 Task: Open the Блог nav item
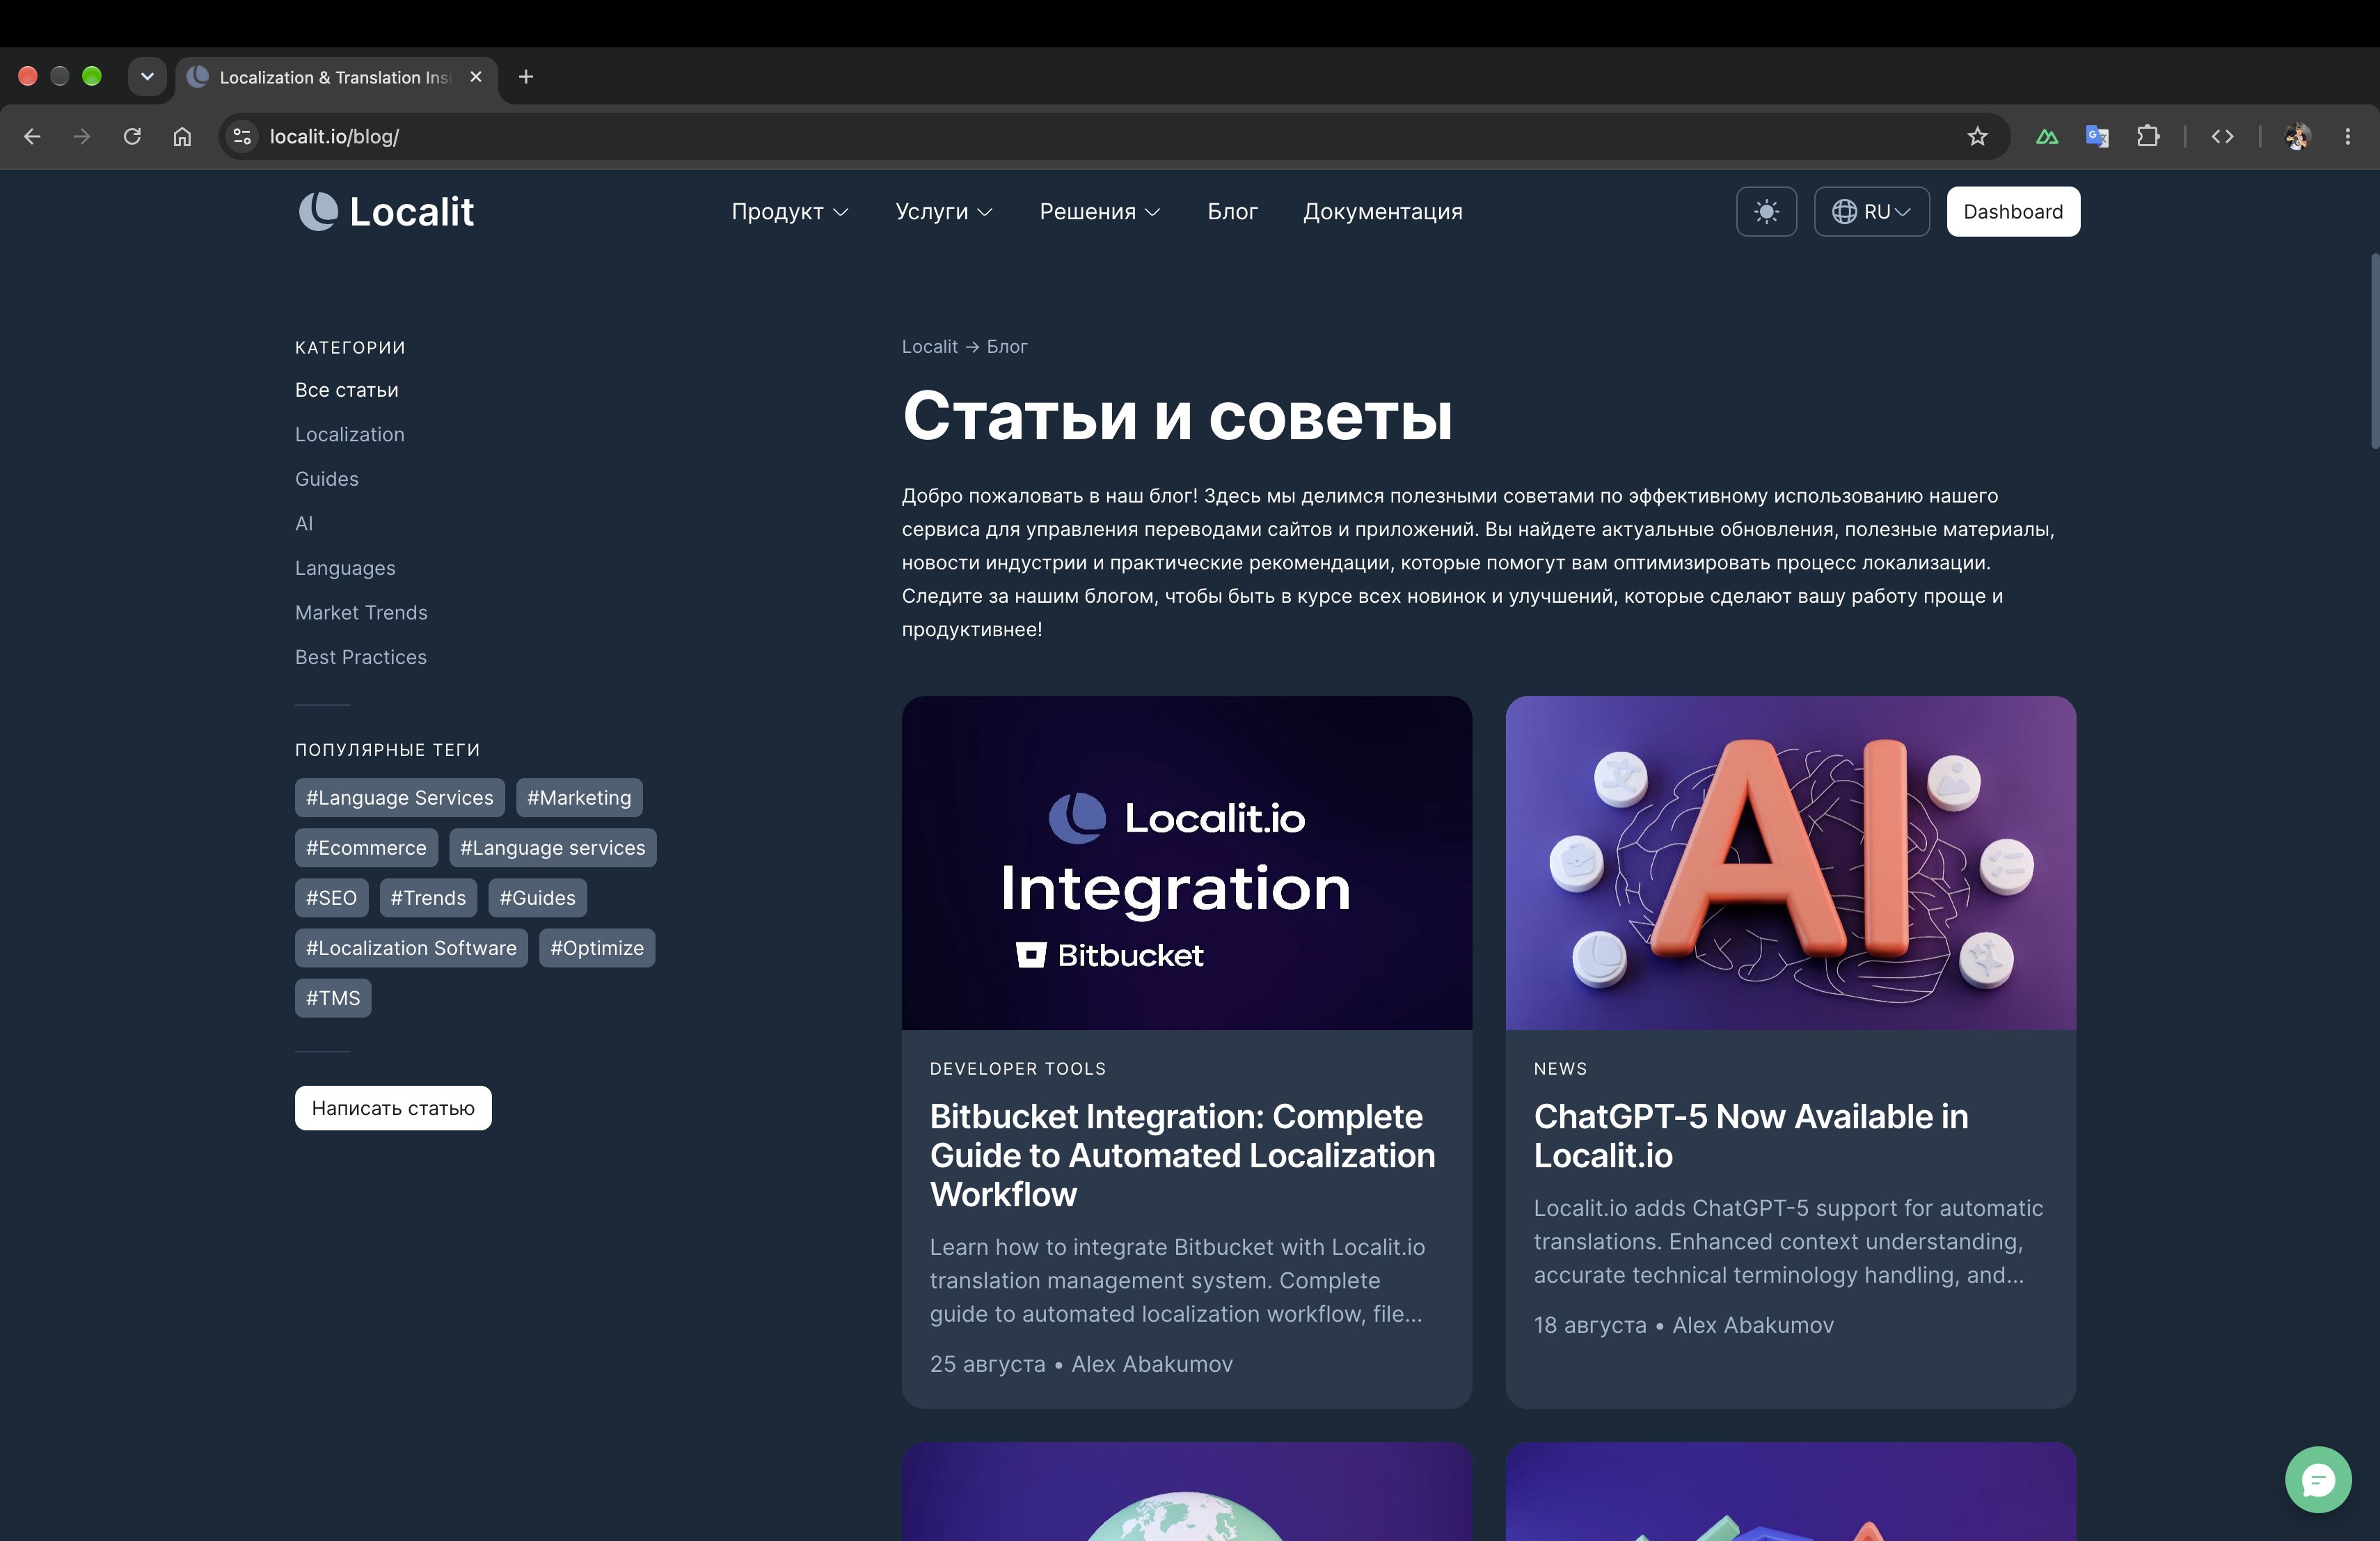1232,211
